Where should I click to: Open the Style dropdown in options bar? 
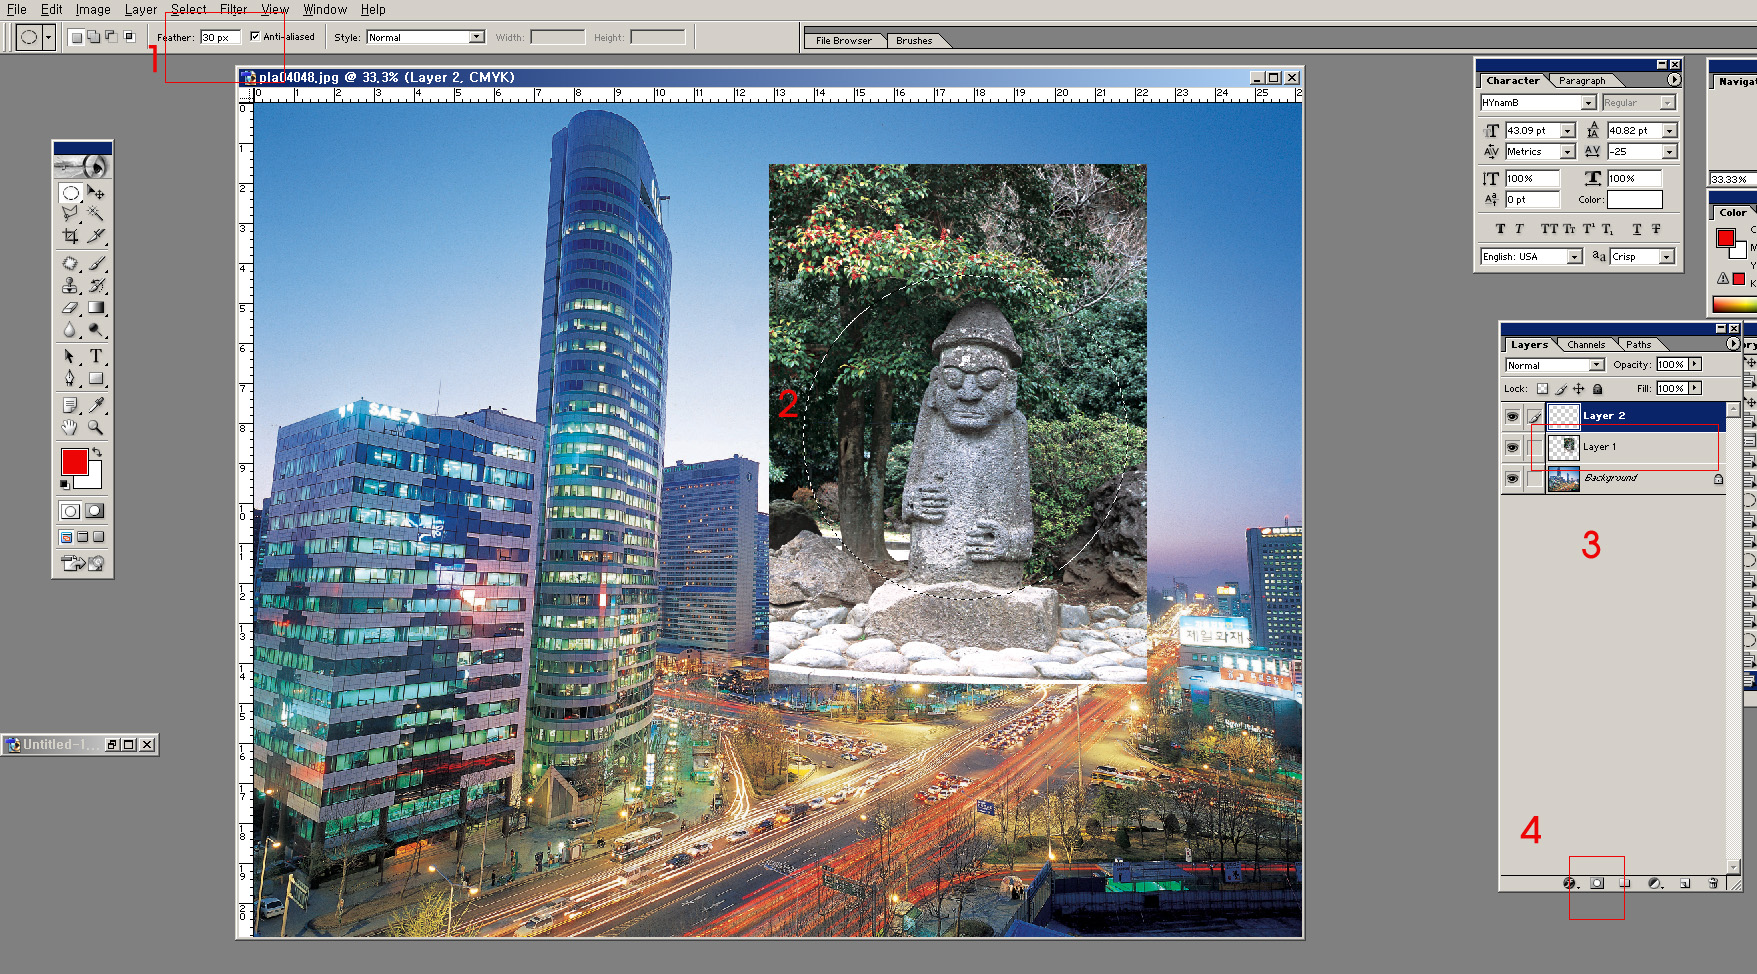[476, 37]
